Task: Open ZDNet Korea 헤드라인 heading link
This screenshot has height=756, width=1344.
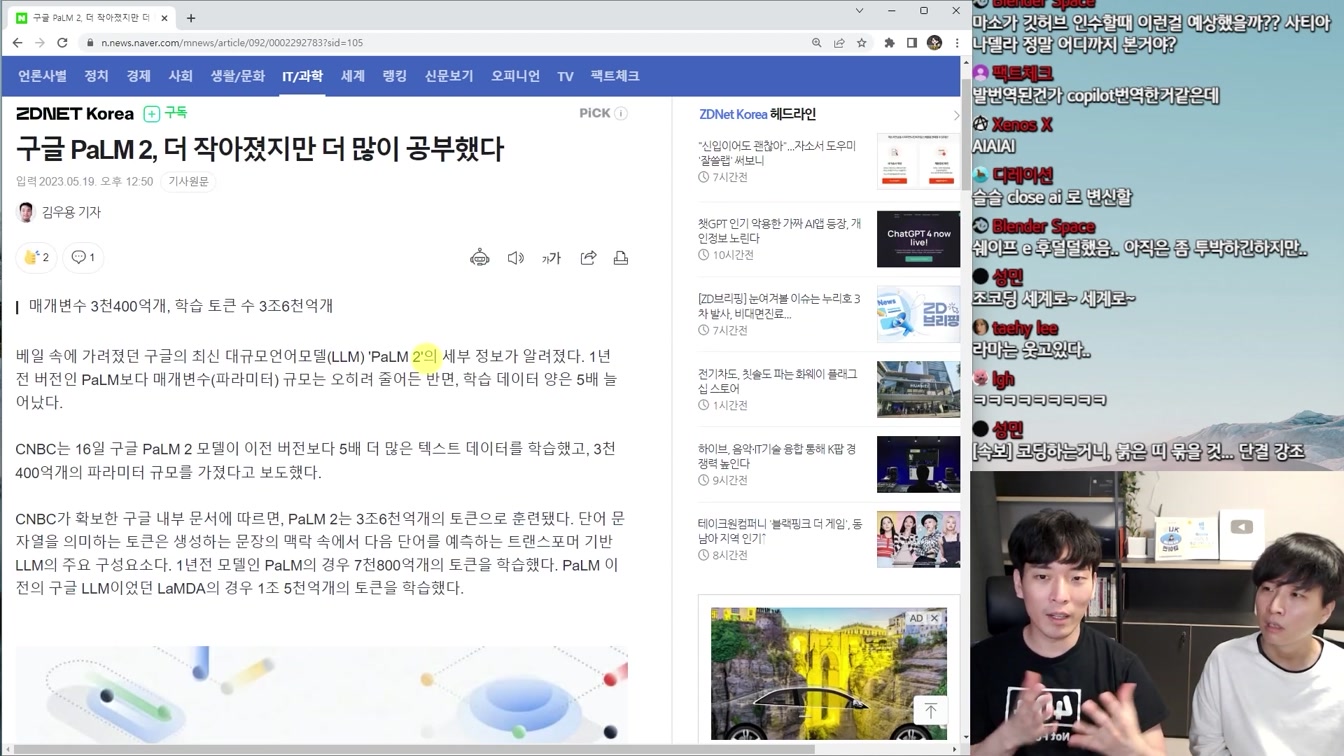Action: pos(757,114)
